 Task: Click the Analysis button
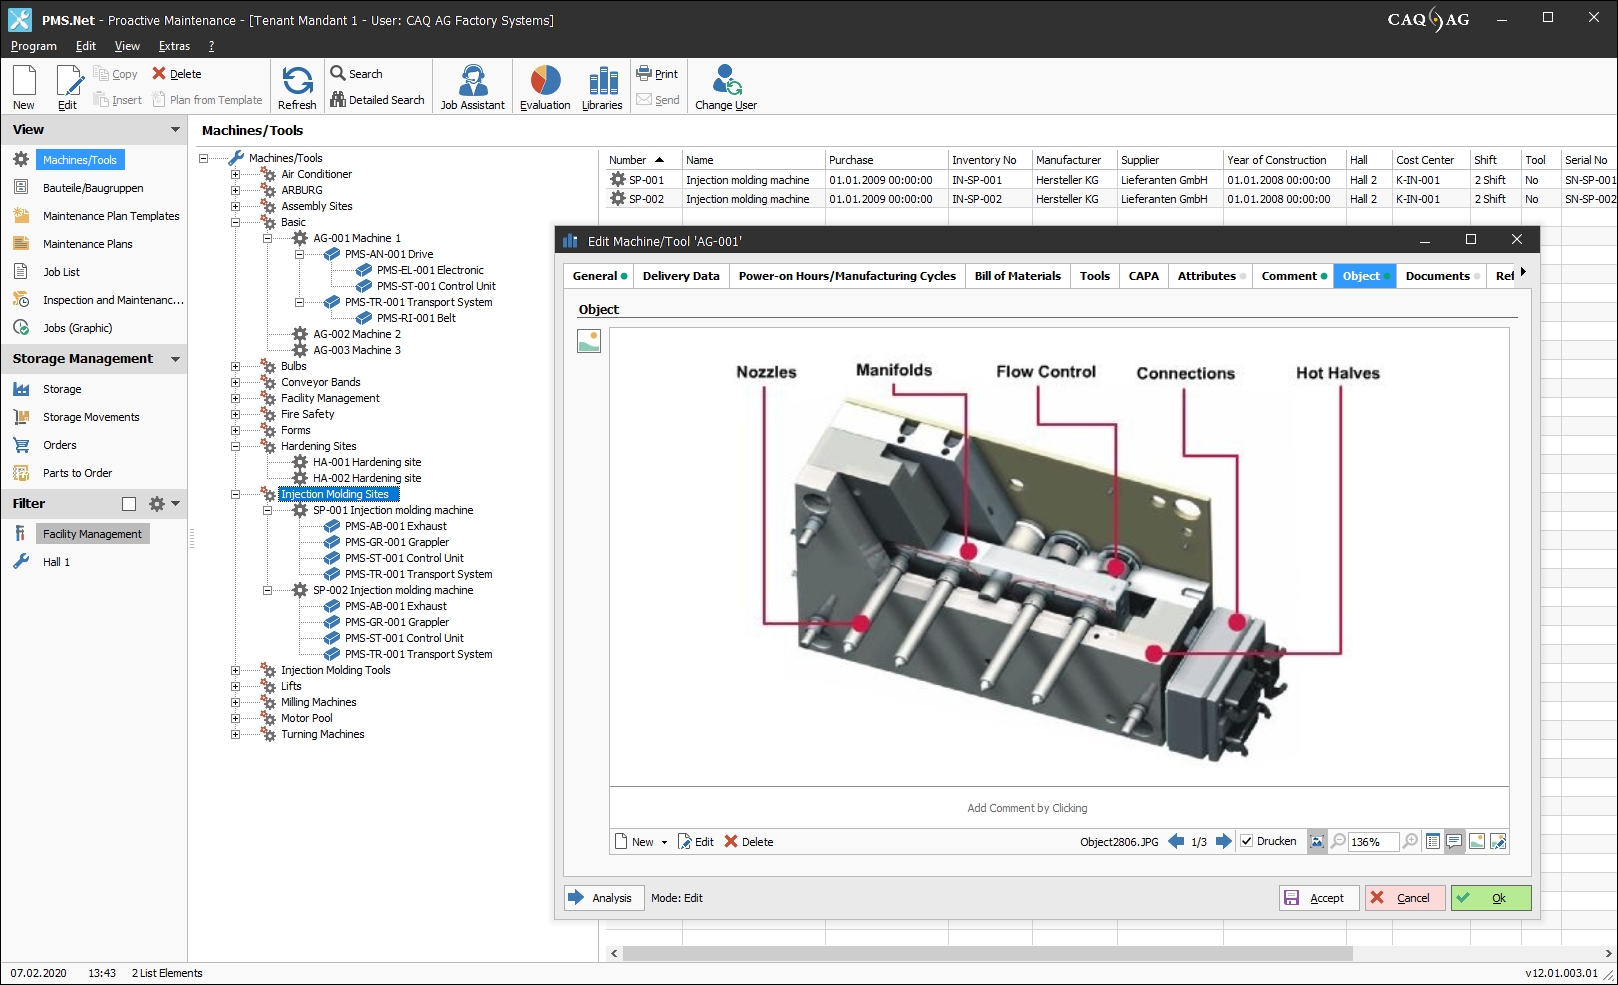pos(603,898)
